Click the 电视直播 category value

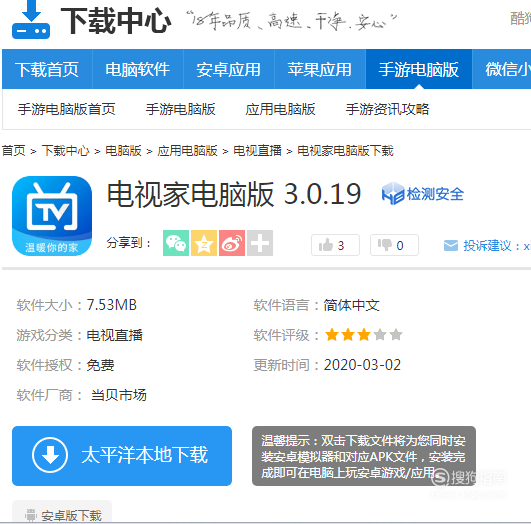(x=115, y=335)
